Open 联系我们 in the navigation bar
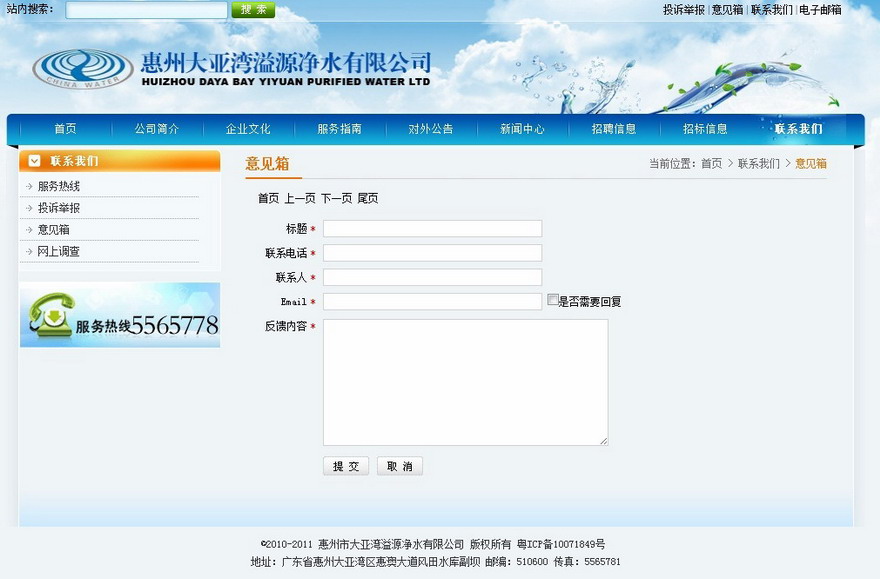880x579 pixels. pos(798,129)
